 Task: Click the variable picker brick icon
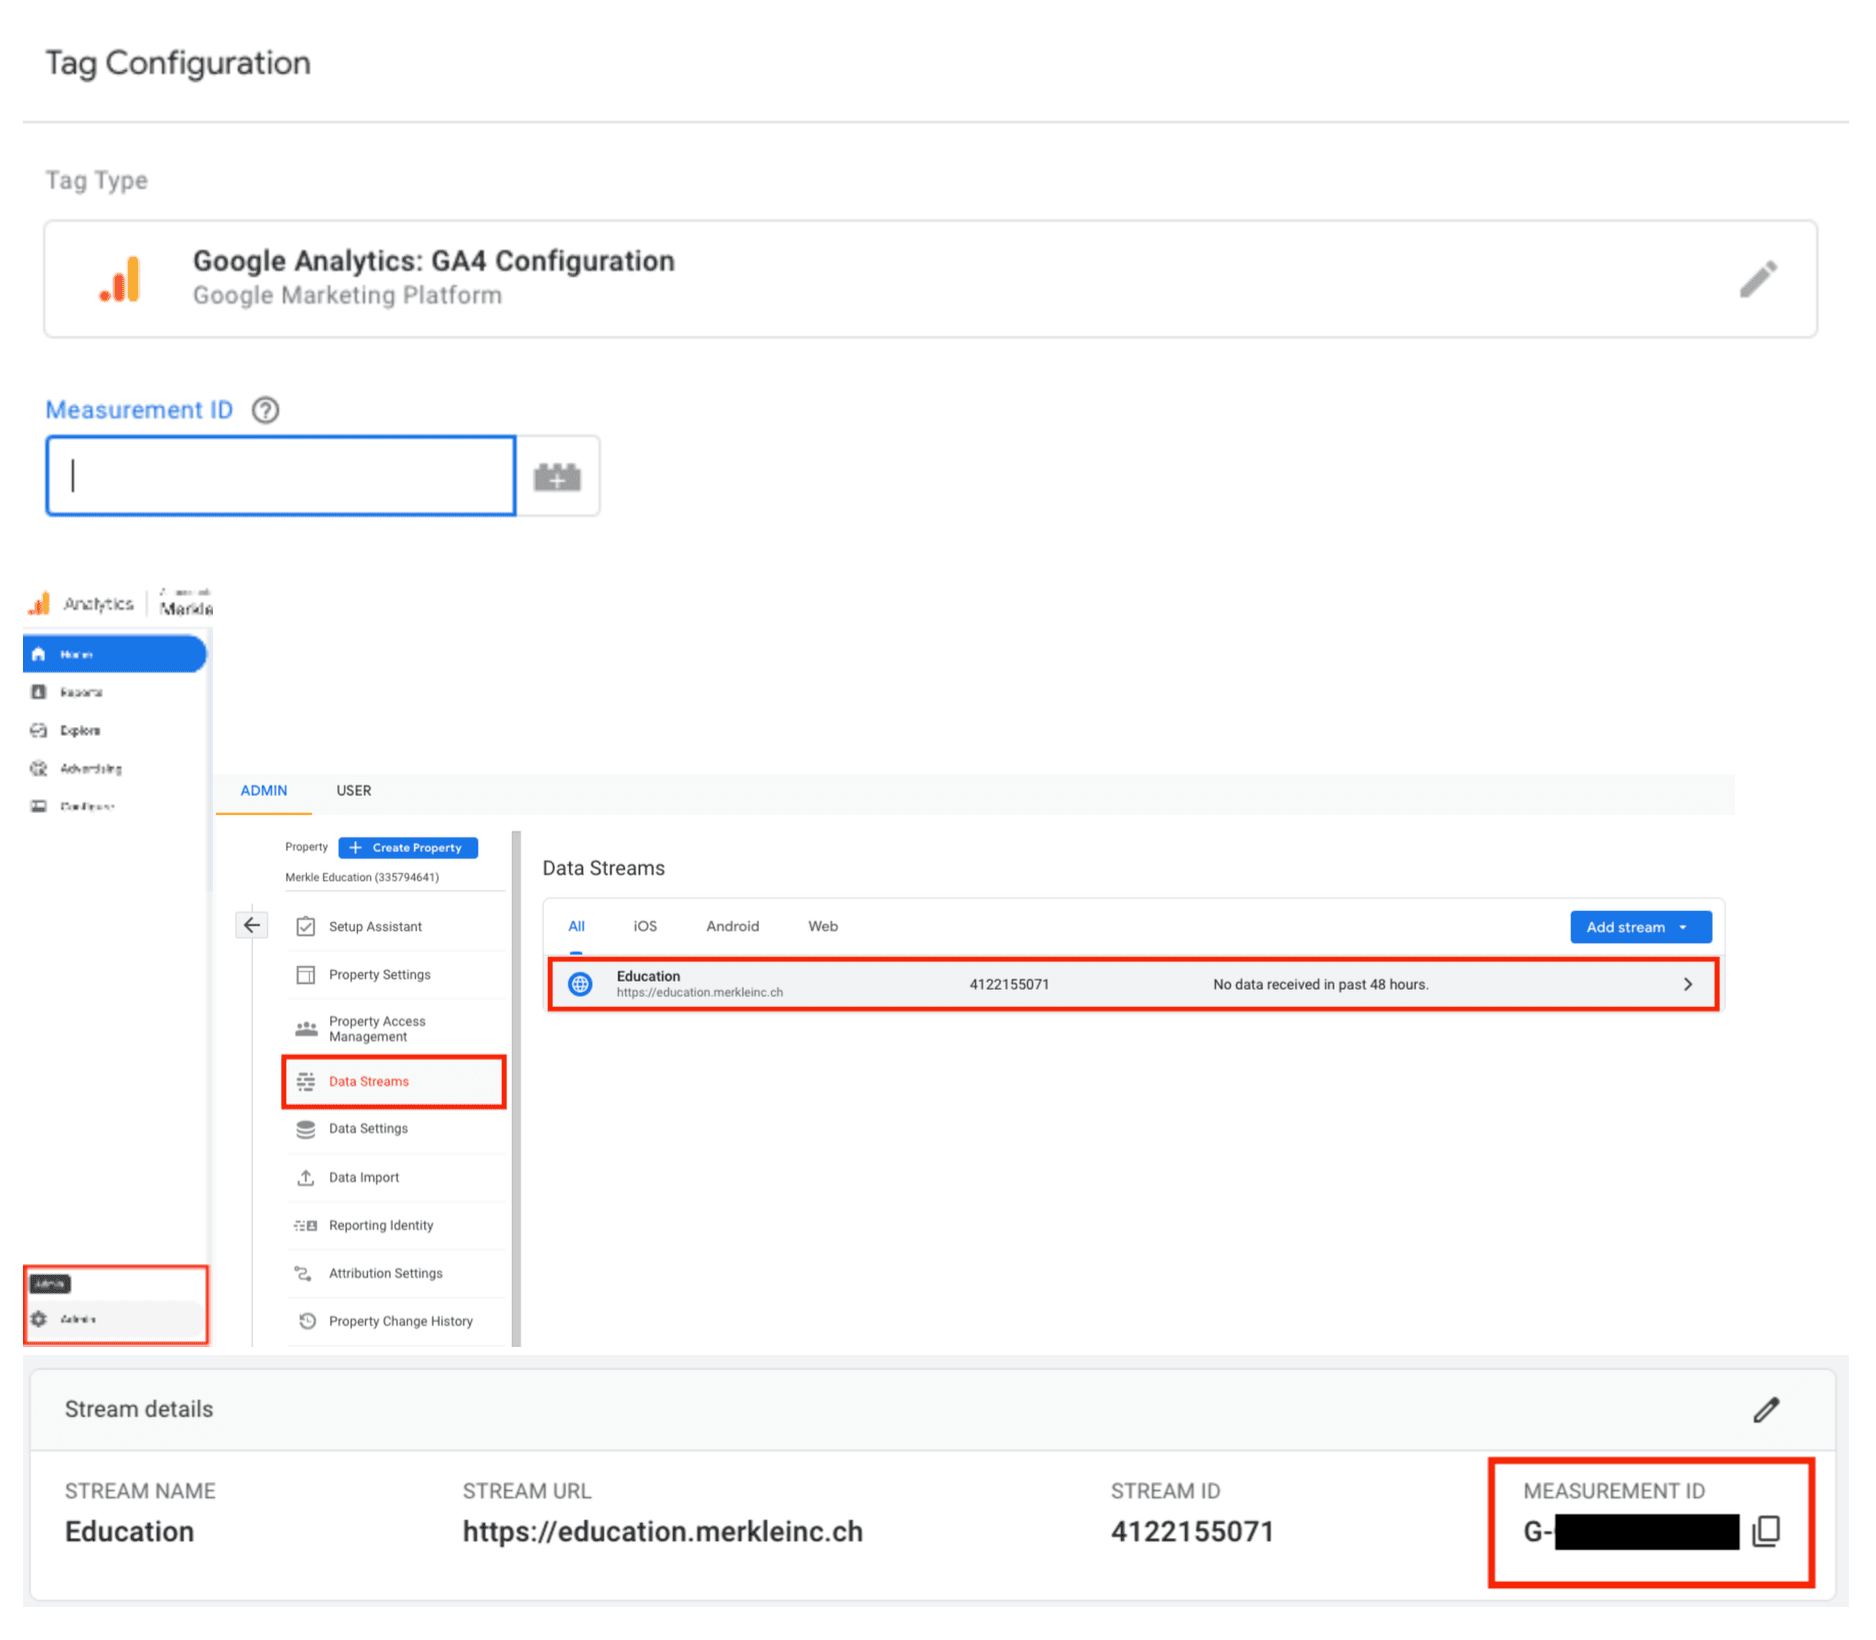557,477
